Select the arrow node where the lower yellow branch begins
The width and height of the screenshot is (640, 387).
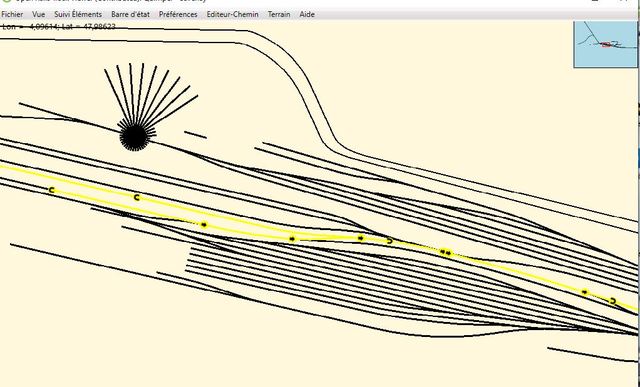point(204,225)
